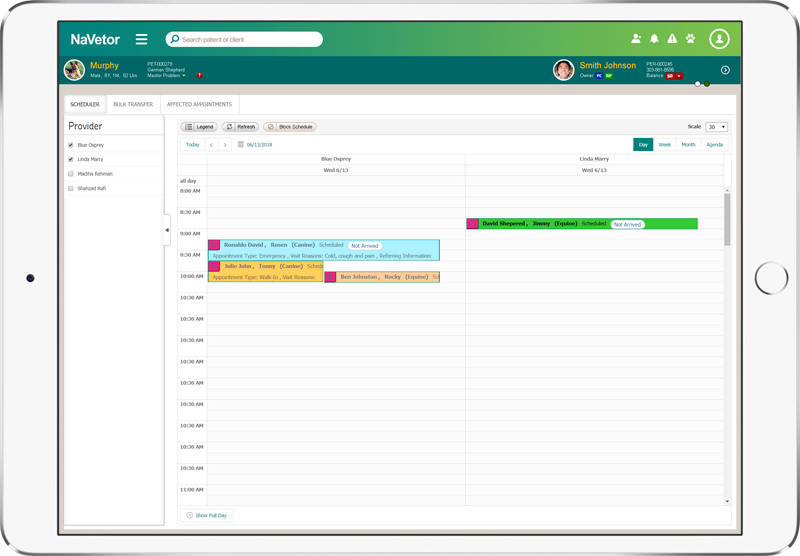Check the Shahzad Rafi provider checkbox
800x556 pixels.
(70, 188)
